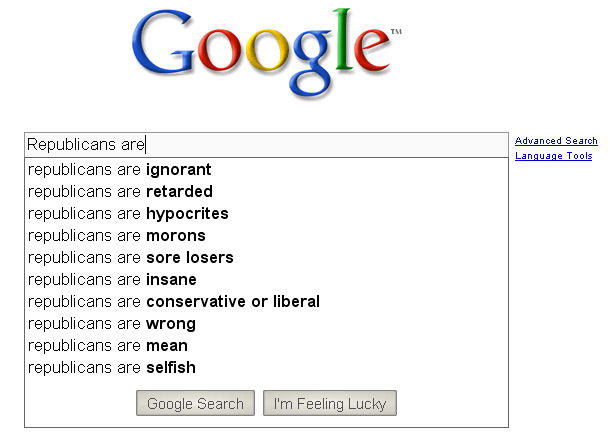610x437 pixels.
Task: Choose the "republicans are sore losers" suggestion
Action: click(x=131, y=258)
